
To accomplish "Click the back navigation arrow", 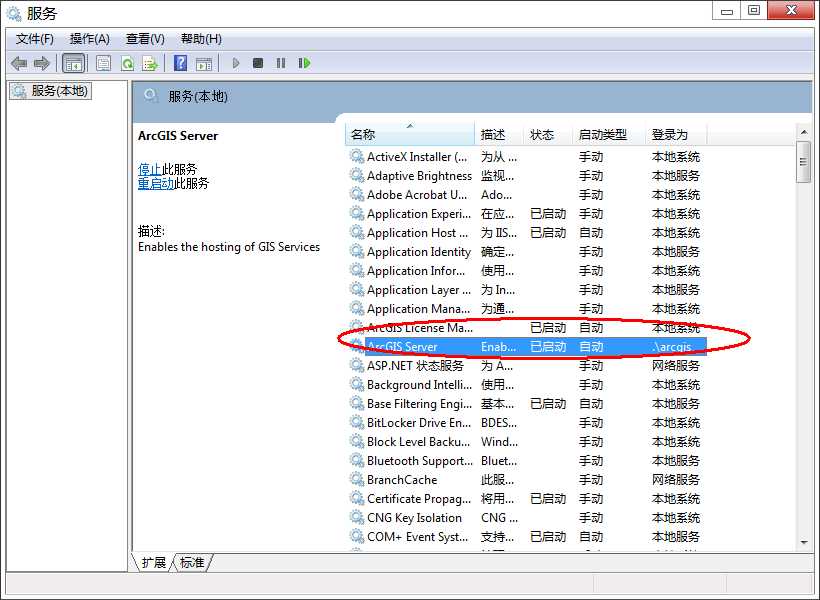I will pos(18,63).
